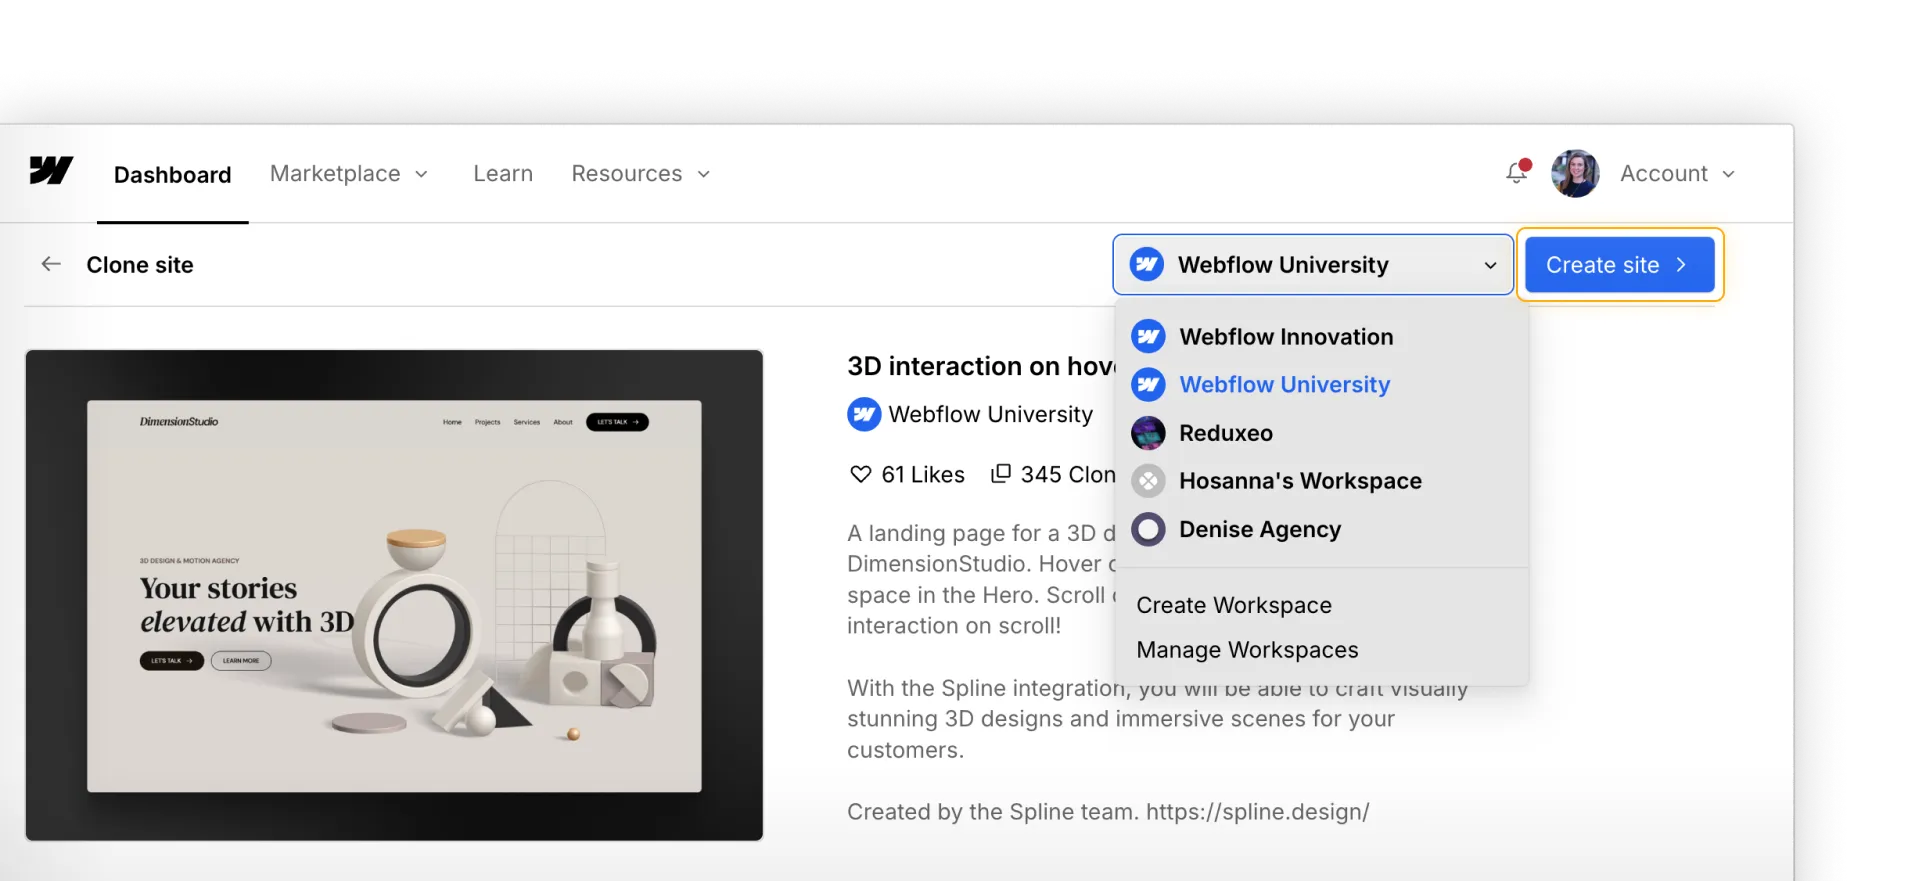The width and height of the screenshot is (1920, 881).
Task: Go back with the left arrow icon
Action: [x=51, y=264]
